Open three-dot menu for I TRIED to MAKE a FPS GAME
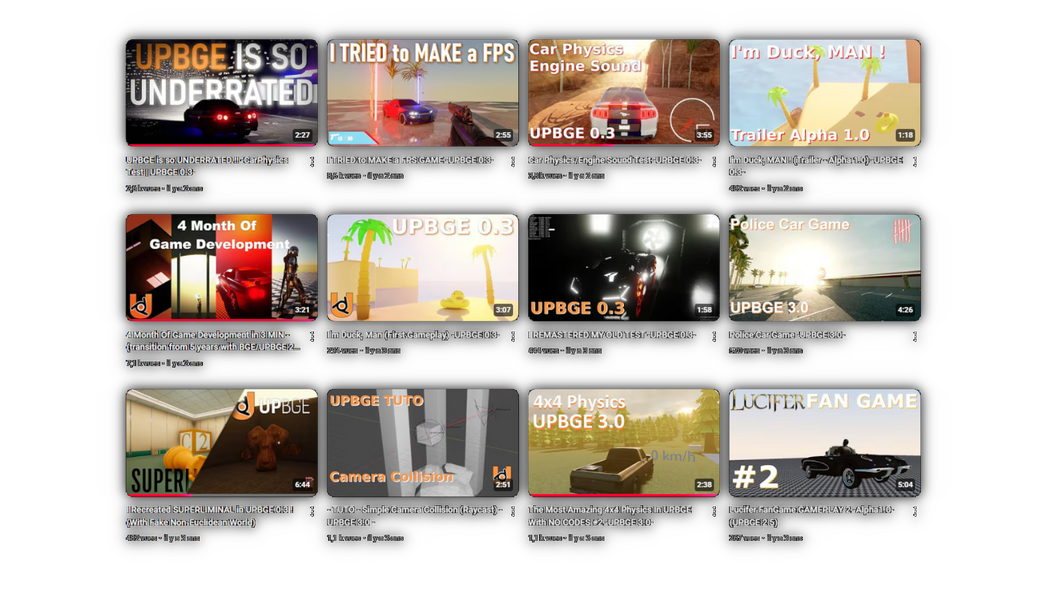This screenshot has height=590, width=1050. (x=513, y=162)
